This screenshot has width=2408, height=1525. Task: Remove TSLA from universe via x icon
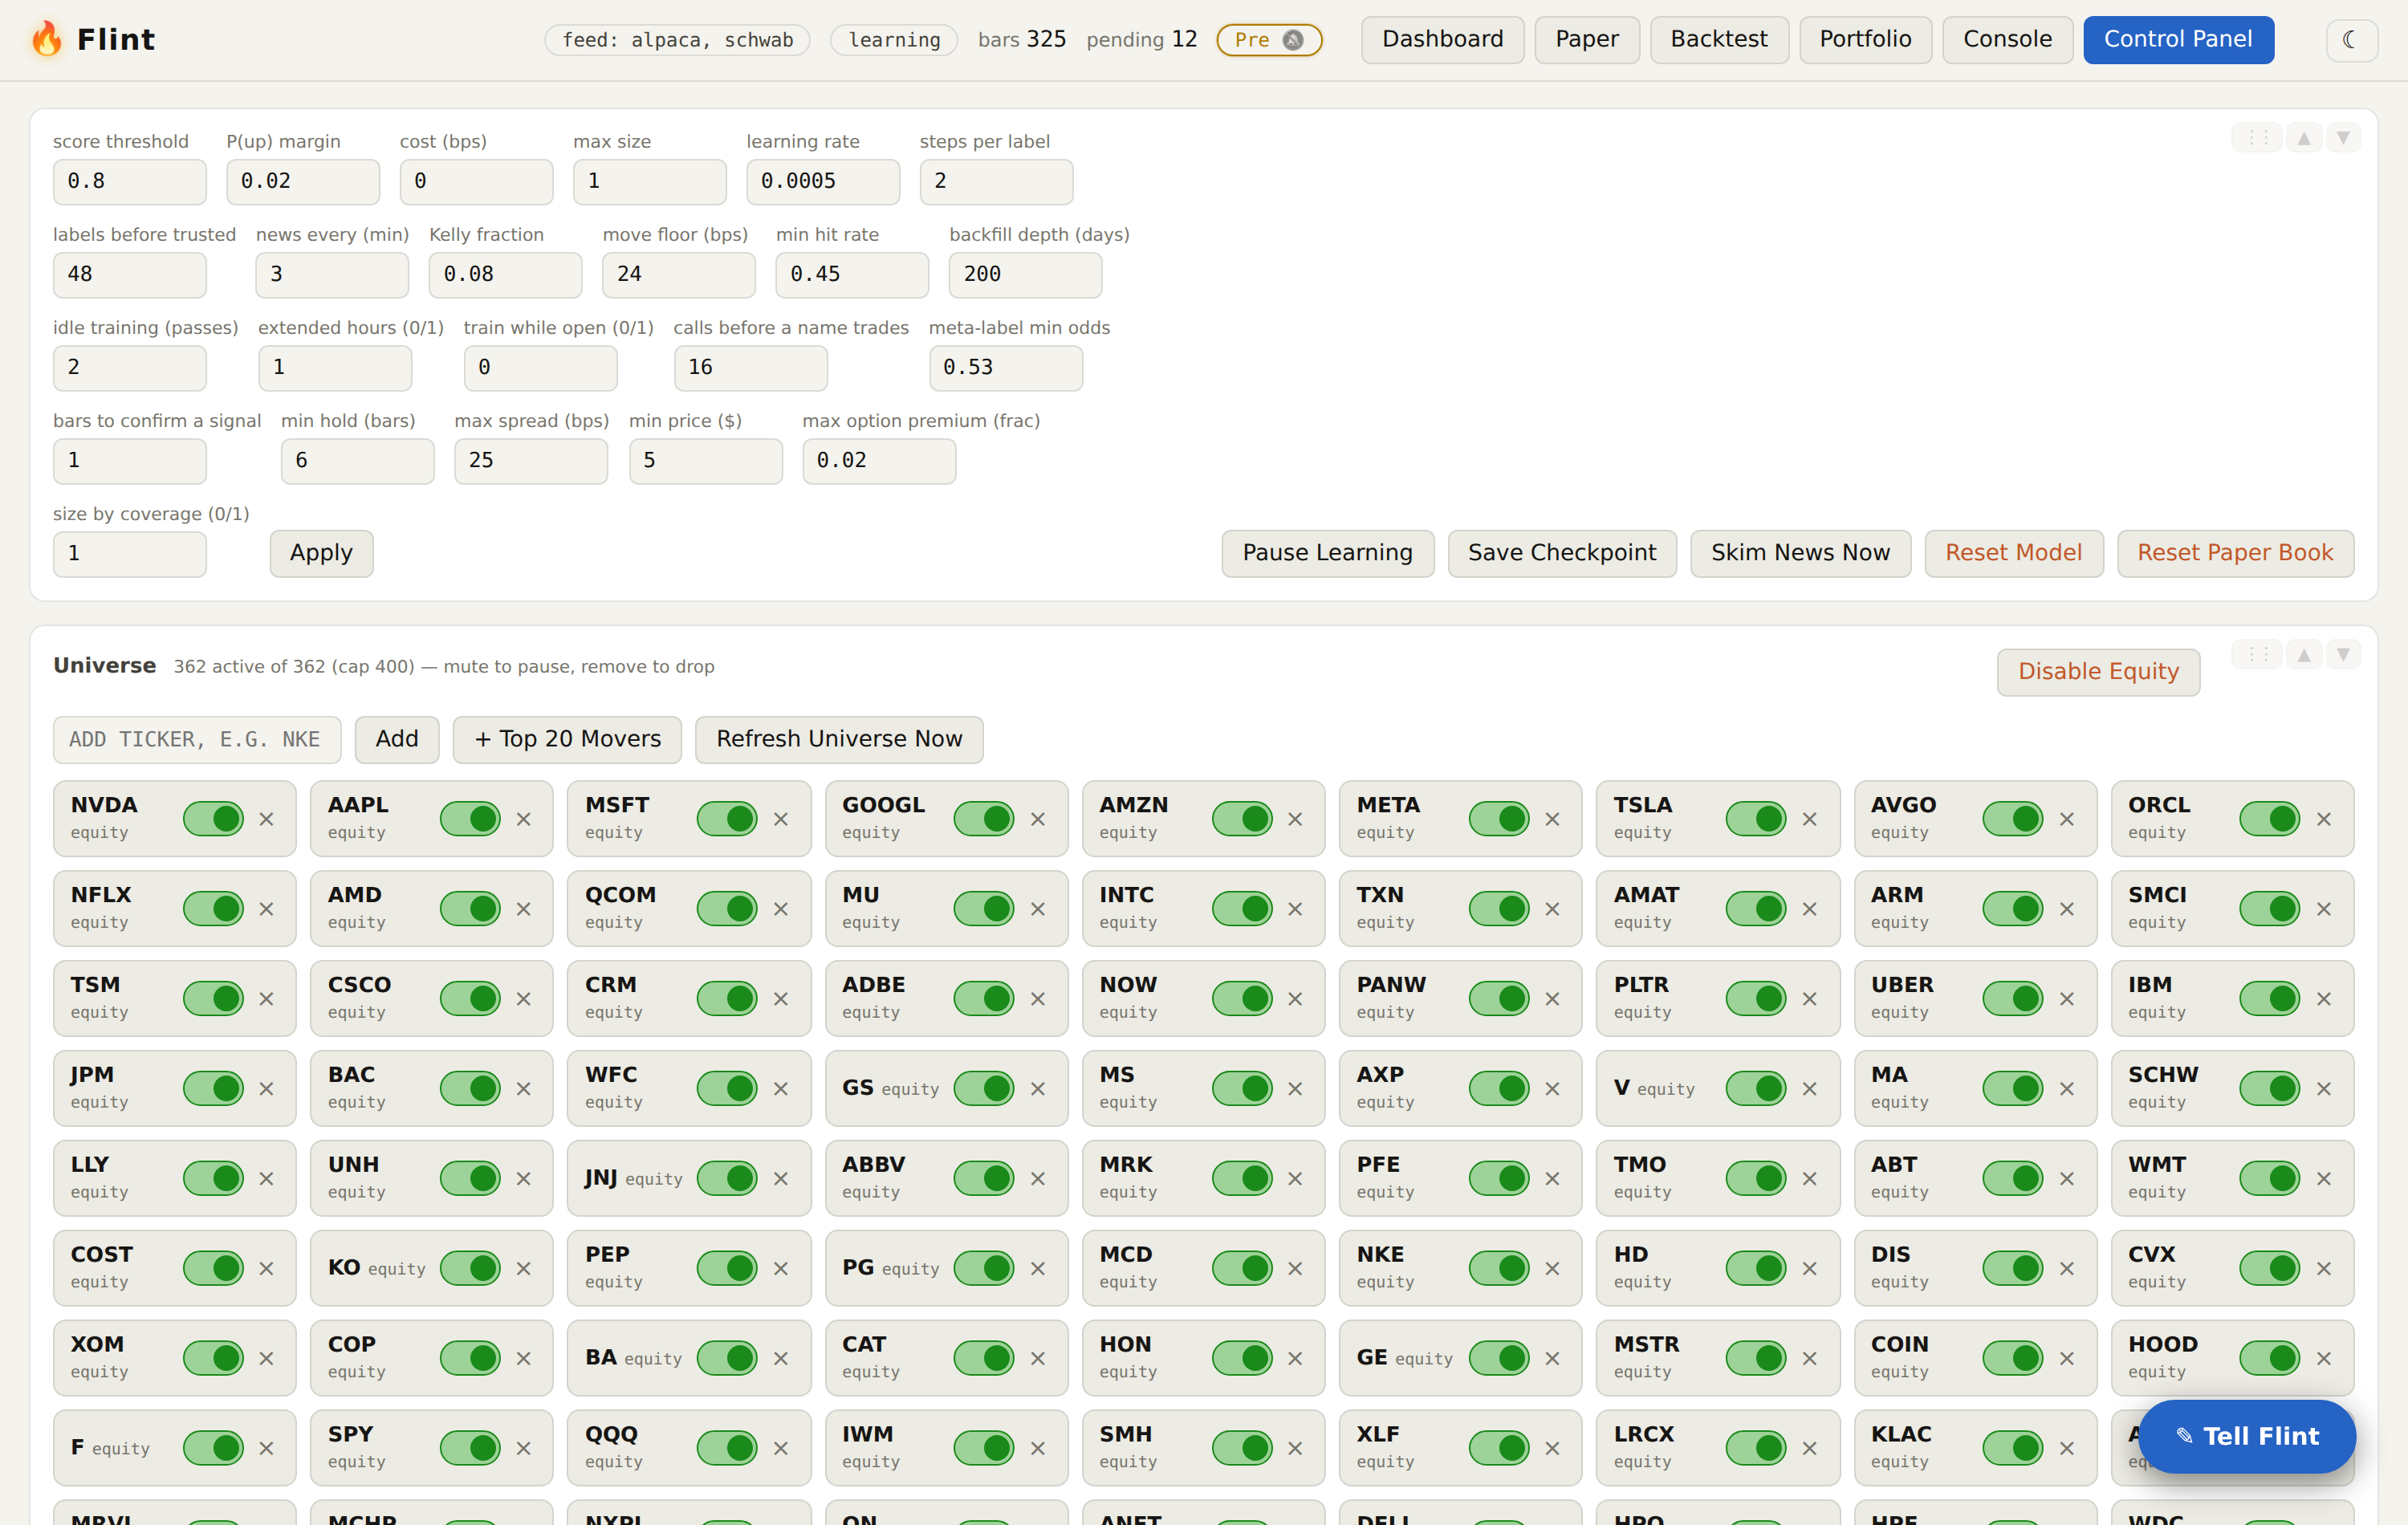click(1809, 819)
